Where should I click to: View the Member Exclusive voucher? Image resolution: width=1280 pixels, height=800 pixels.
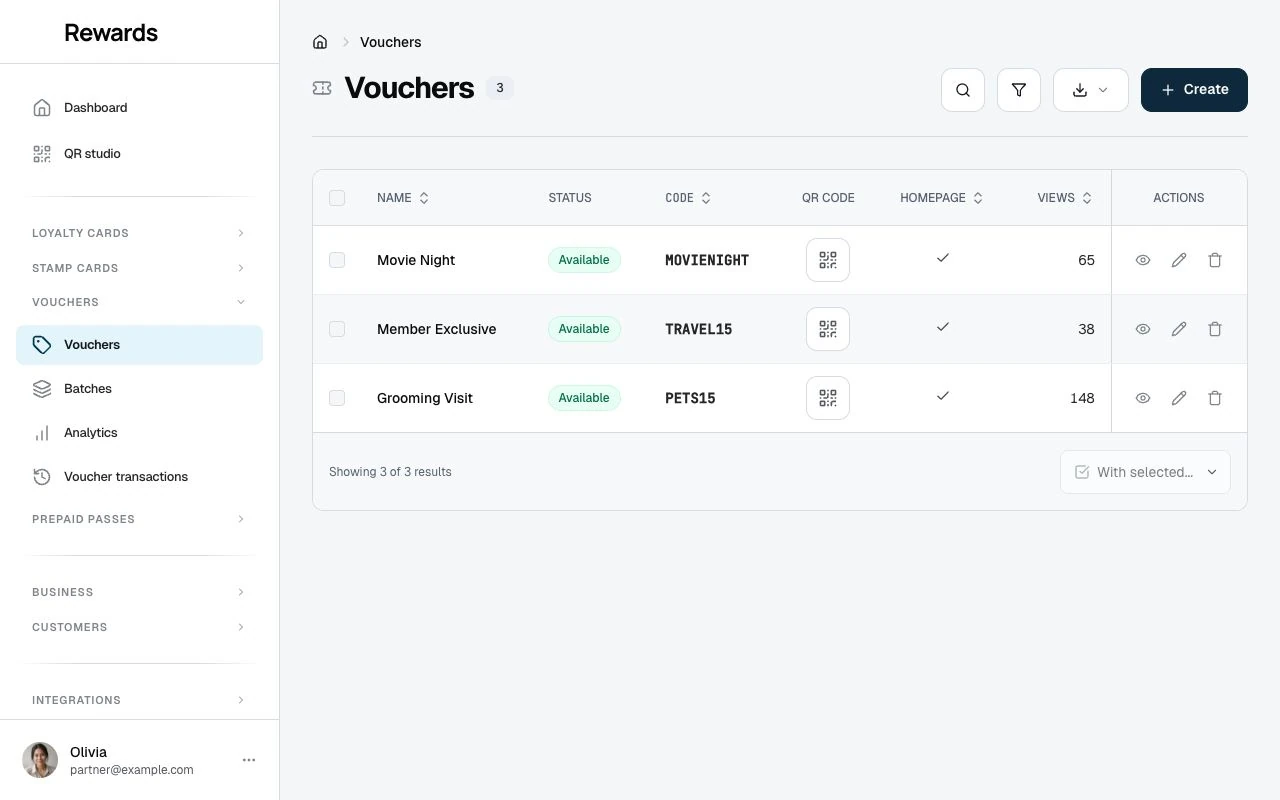(1143, 329)
